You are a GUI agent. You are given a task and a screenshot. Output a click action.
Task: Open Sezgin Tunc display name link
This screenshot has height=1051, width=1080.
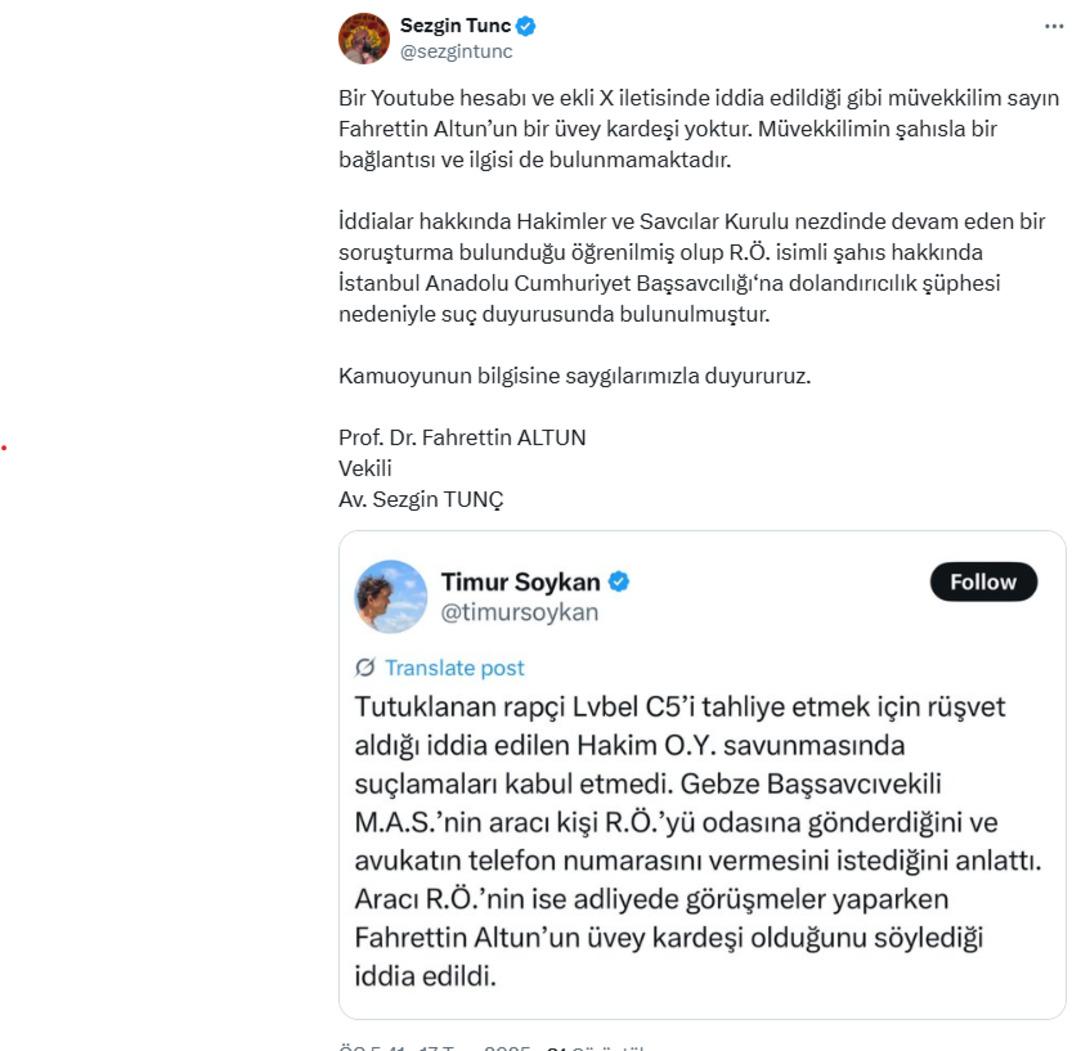pyautogui.click(x=455, y=26)
